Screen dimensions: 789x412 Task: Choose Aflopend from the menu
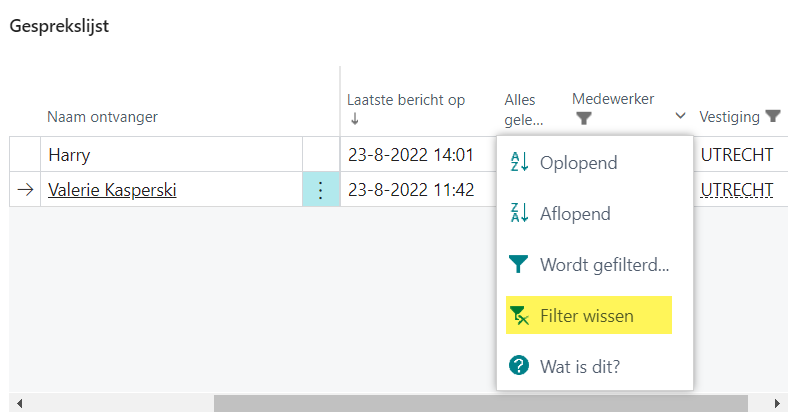tap(574, 213)
